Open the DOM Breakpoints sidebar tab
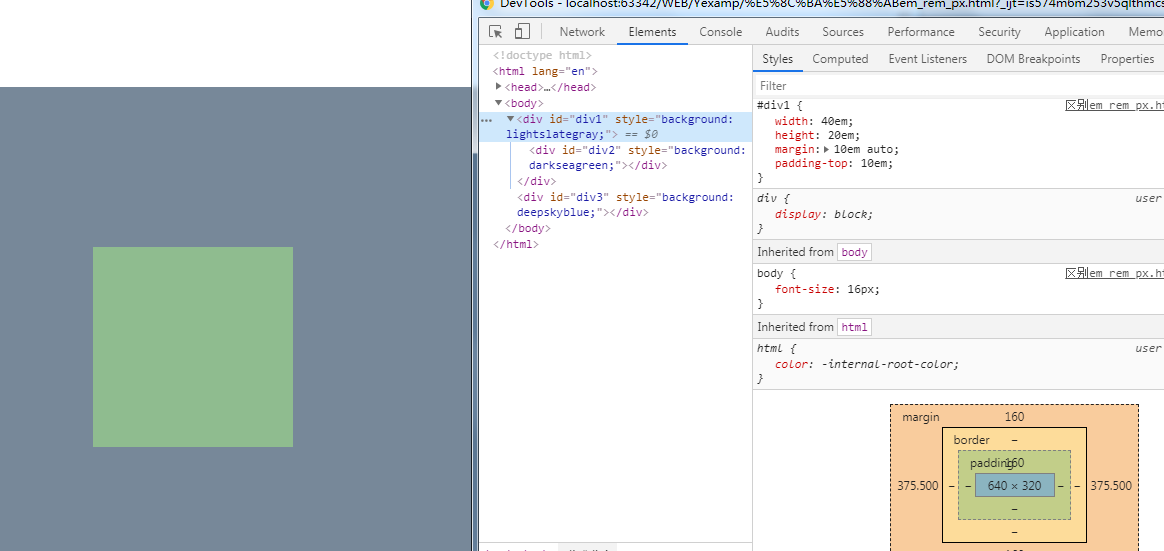Viewport: 1164px width, 551px height. [x=1033, y=59]
